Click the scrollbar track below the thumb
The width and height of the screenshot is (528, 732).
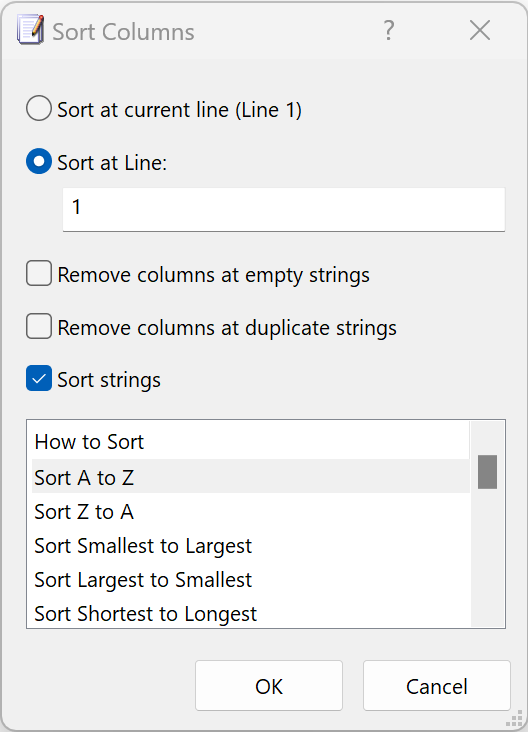click(487, 558)
